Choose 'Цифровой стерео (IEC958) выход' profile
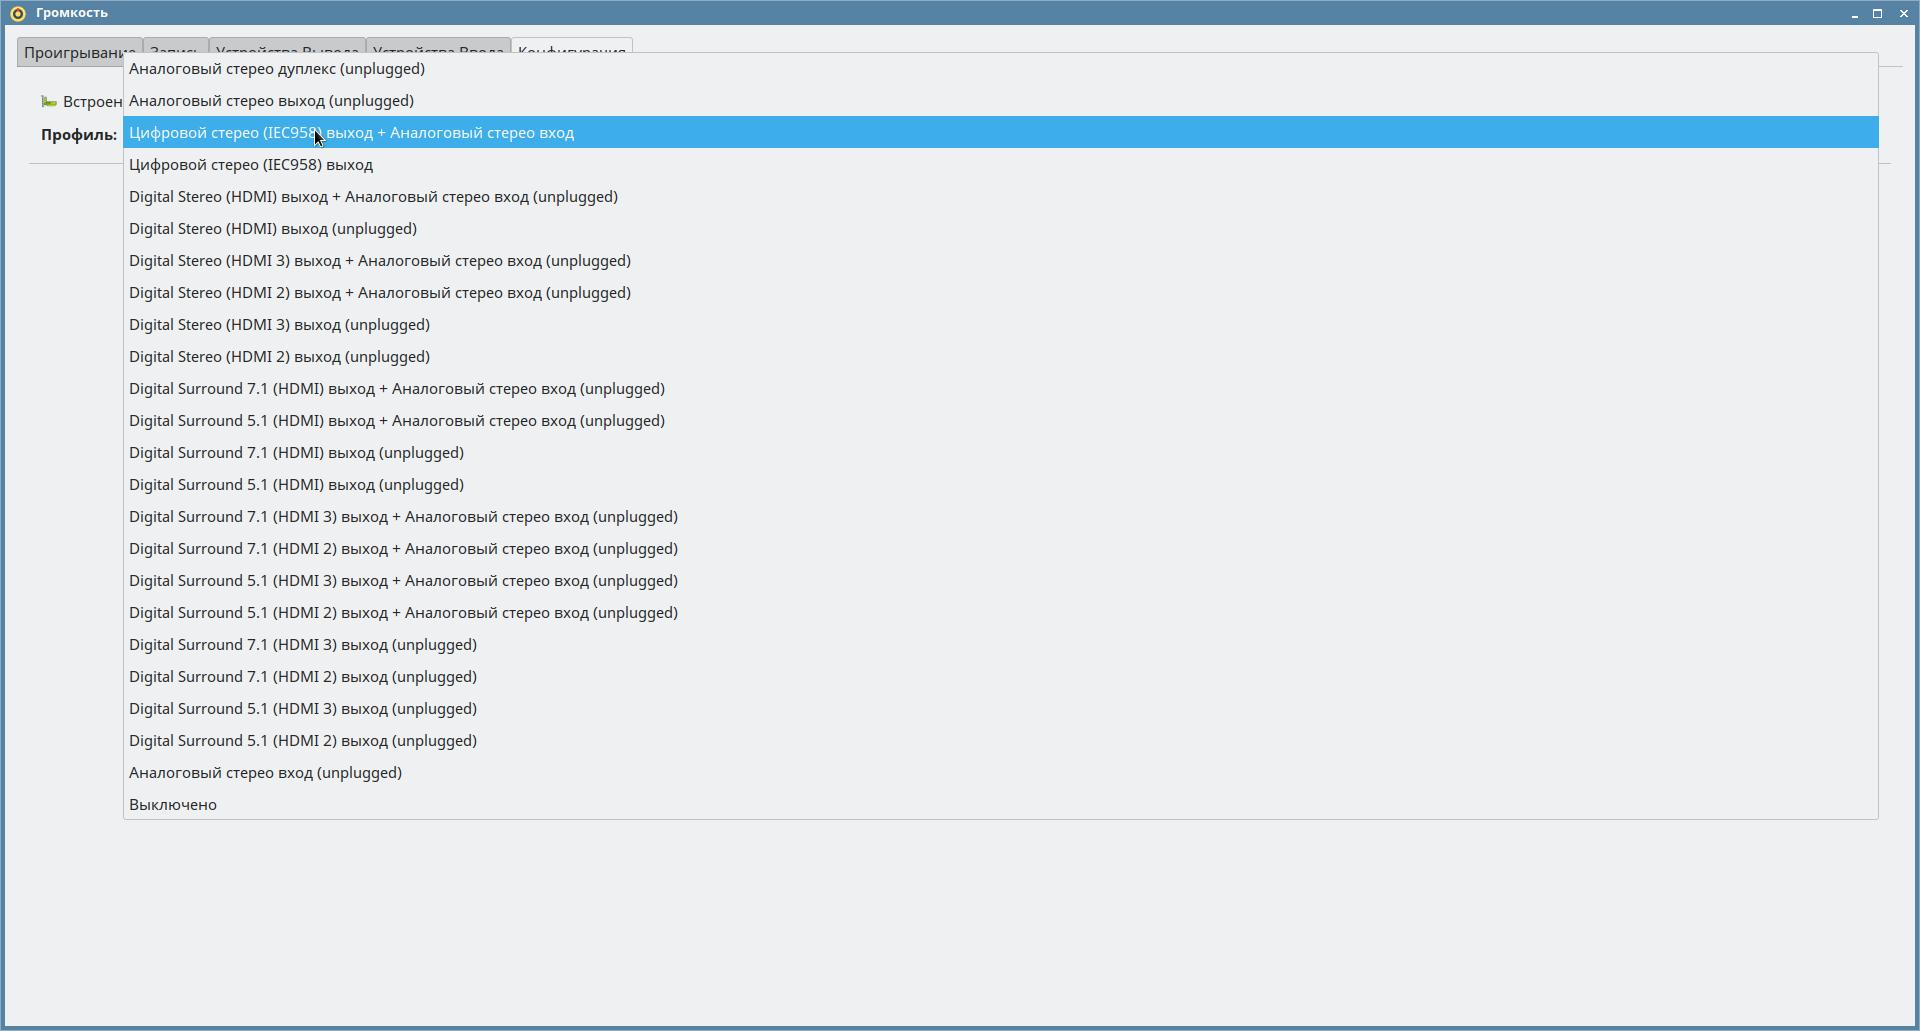The height and width of the screenshot is (1031, 1920). 1000,165
